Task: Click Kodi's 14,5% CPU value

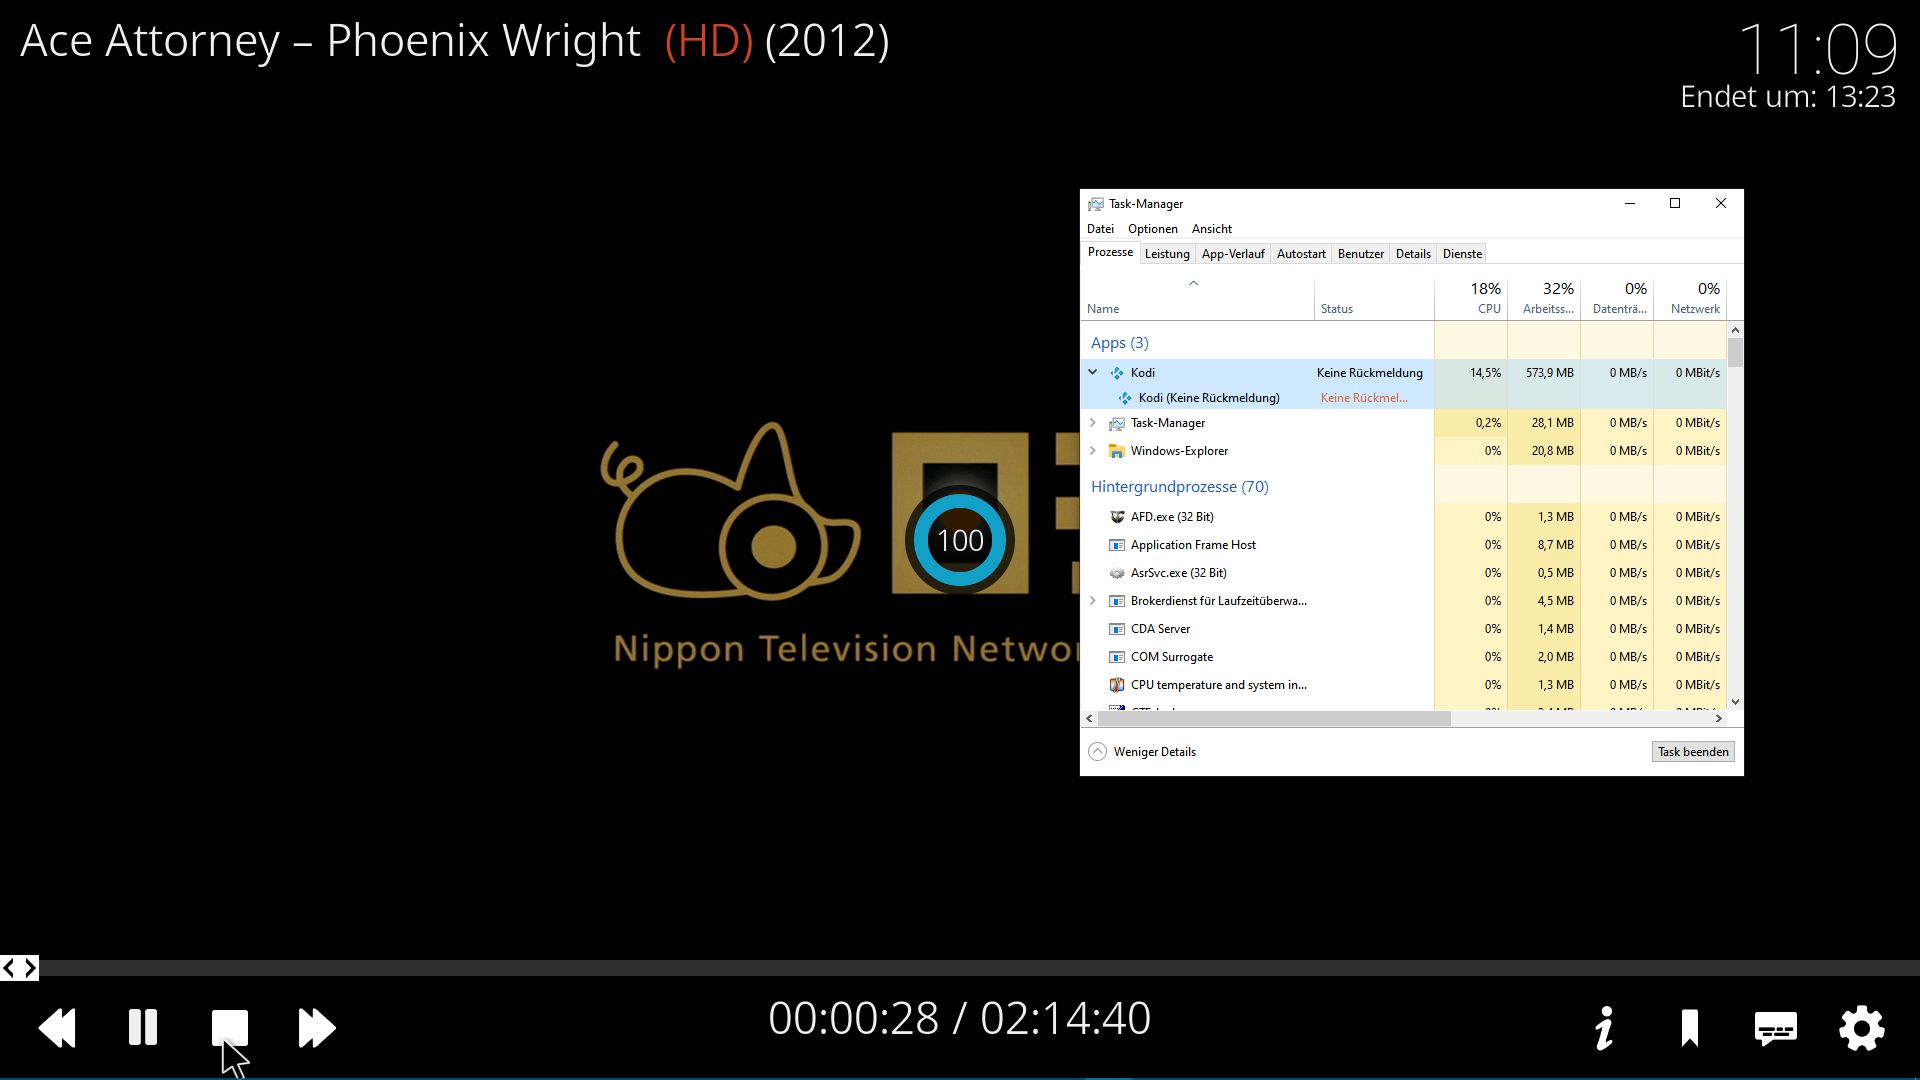Action: (1485, 373)
